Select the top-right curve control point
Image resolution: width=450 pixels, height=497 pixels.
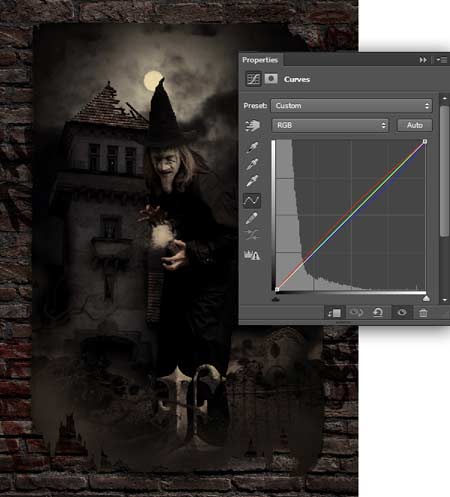point(425,142)
